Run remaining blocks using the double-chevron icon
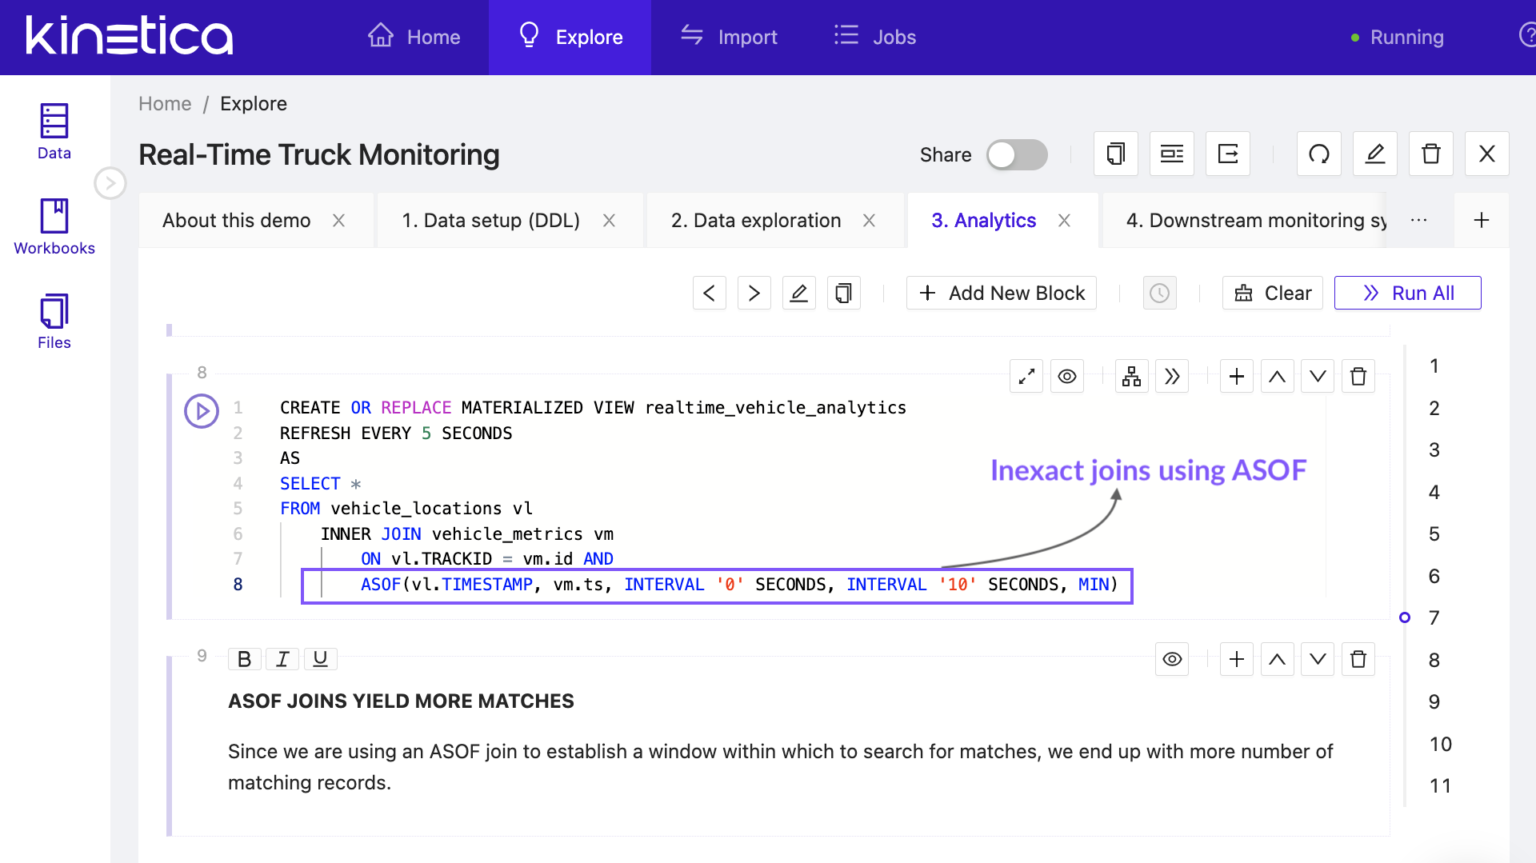Viewport: 1536px width, 863px height. point(1171,375)
